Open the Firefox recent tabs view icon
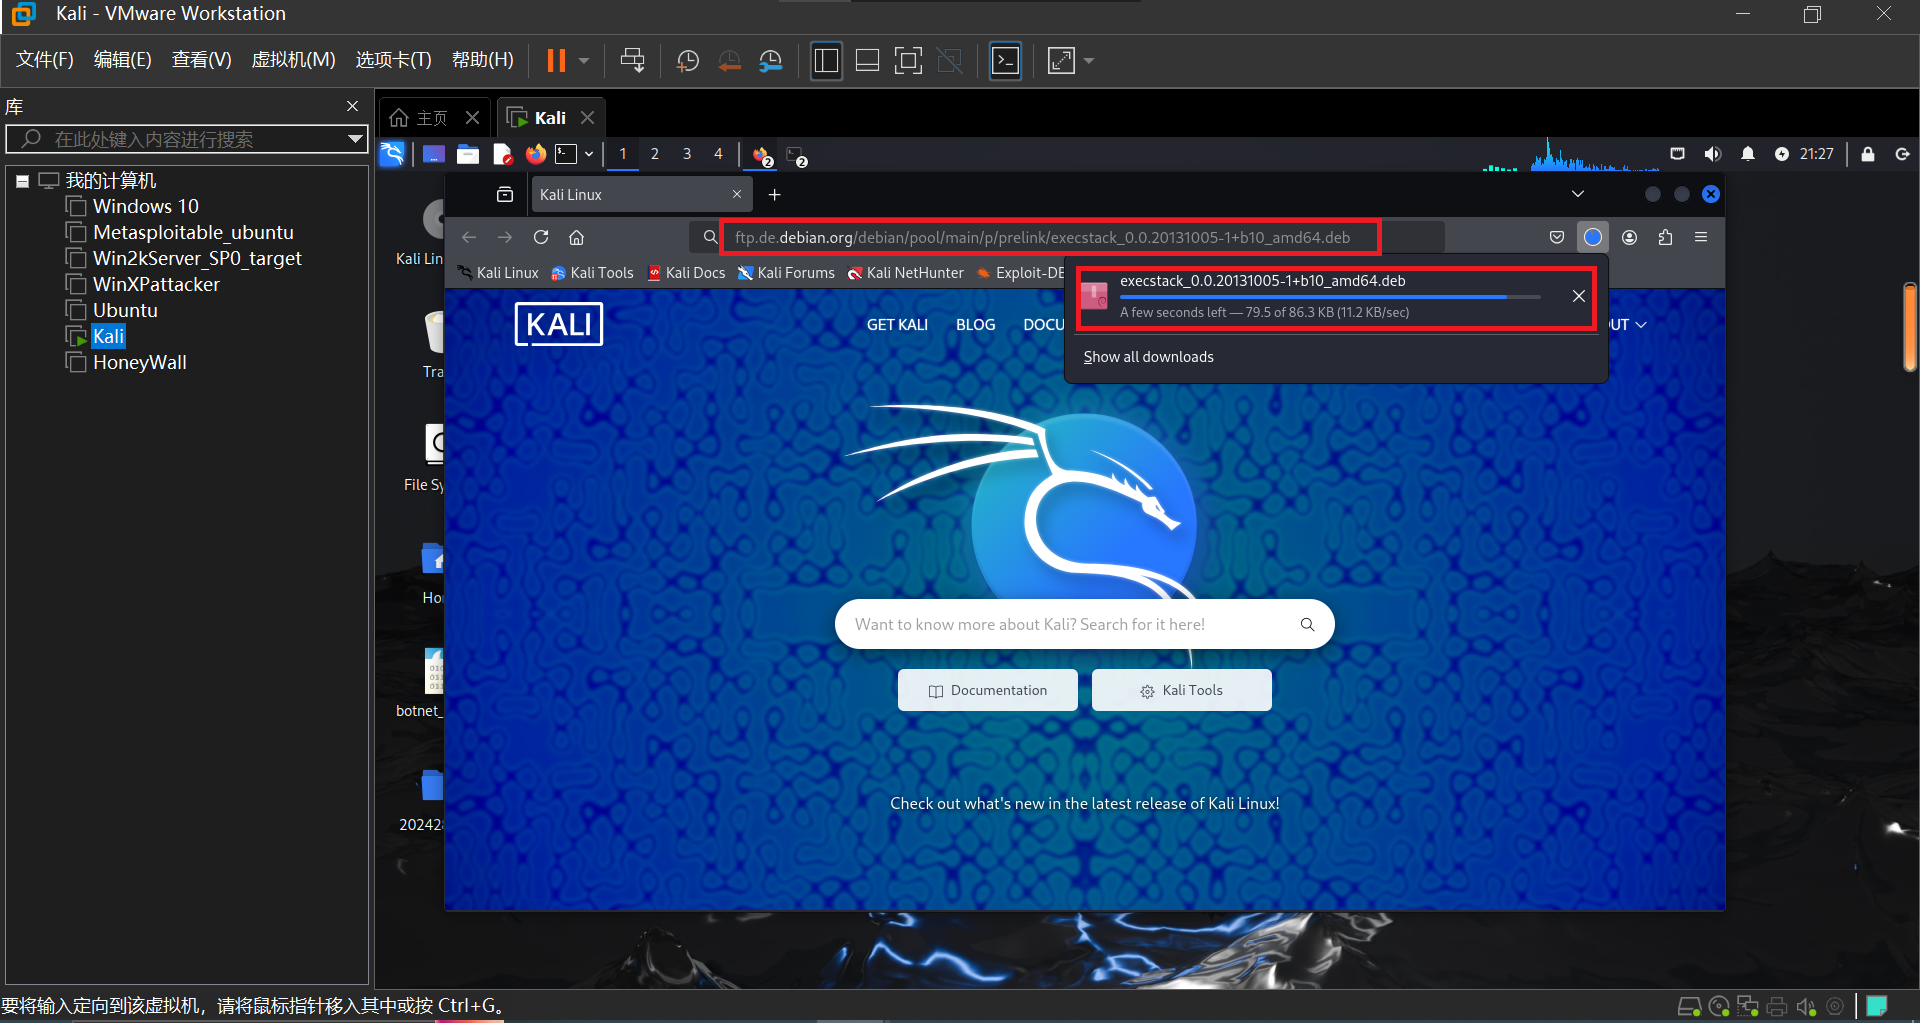This screenshot has width=1920, height=1023. (505, 194)
